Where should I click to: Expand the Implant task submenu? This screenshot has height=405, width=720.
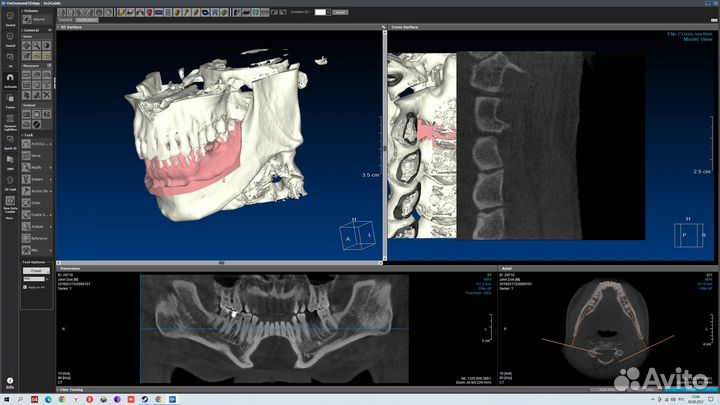tap(51, 179)
